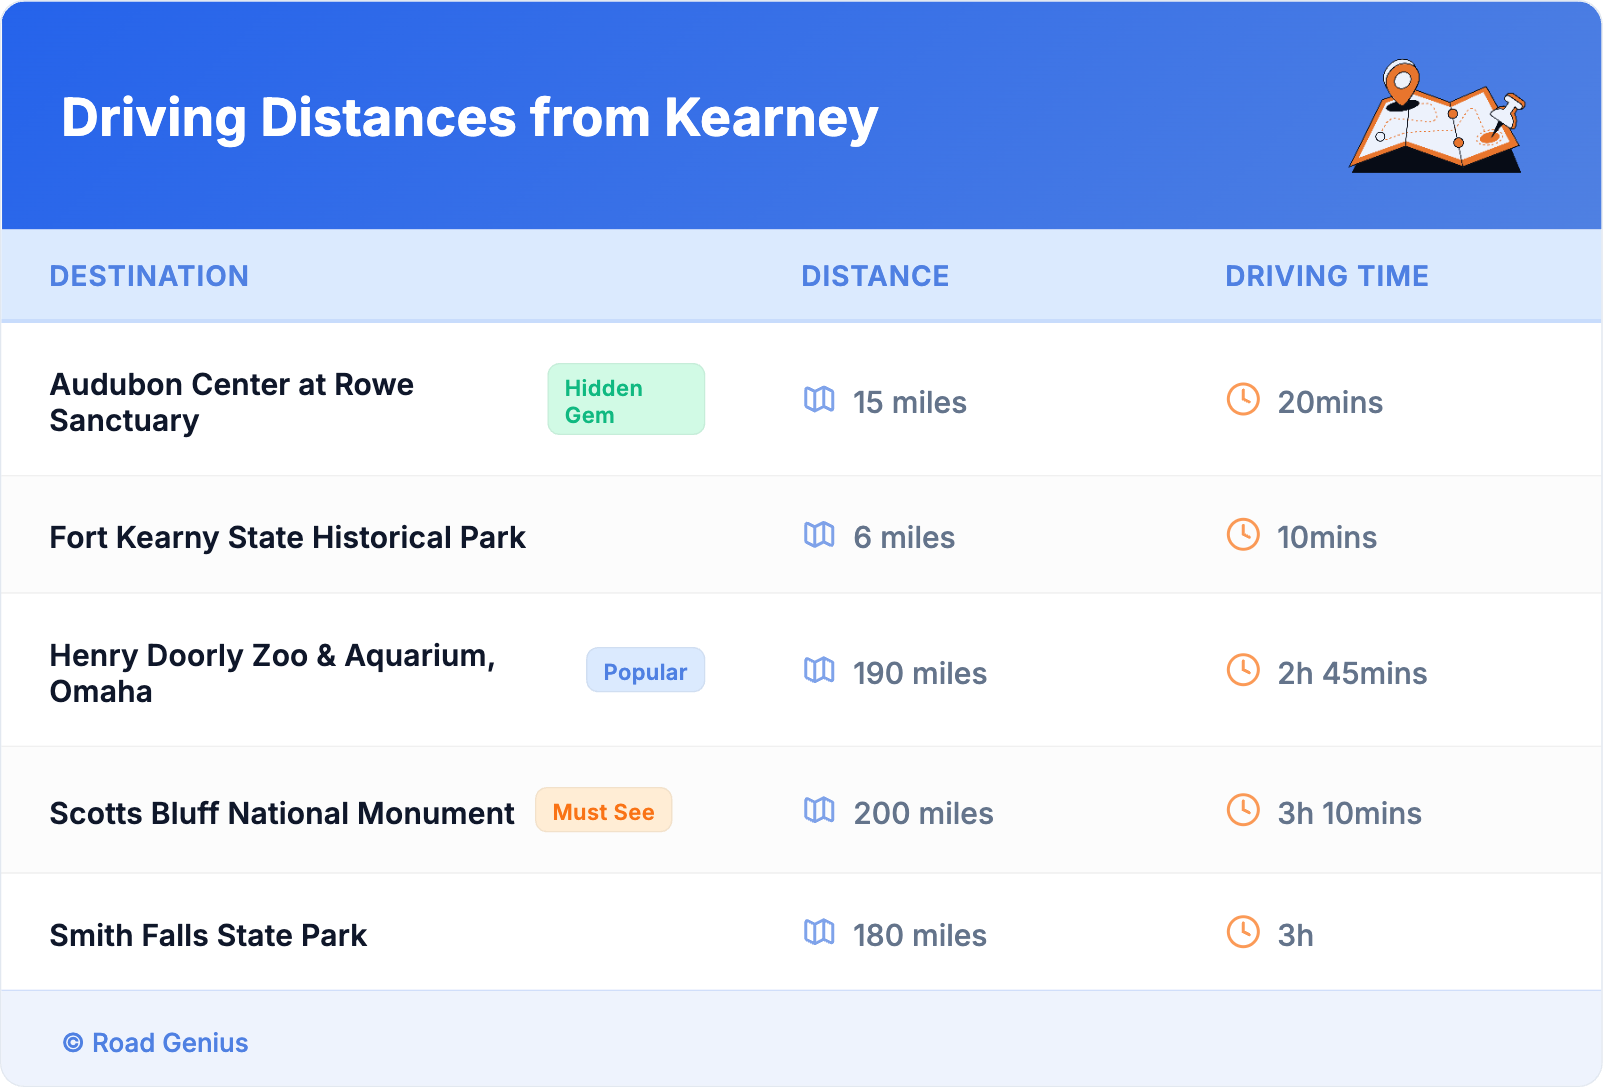Click Scotts Bluff National Monument name

tap(282, 813)
